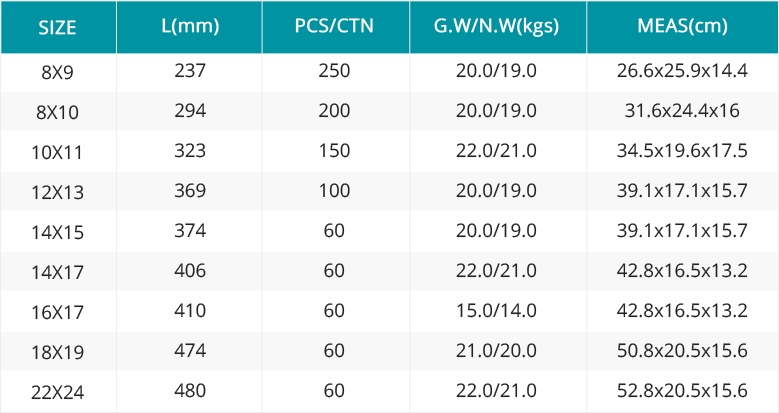
Task: Select measurement 31.6x24.4x16
Action: [683, 110]
